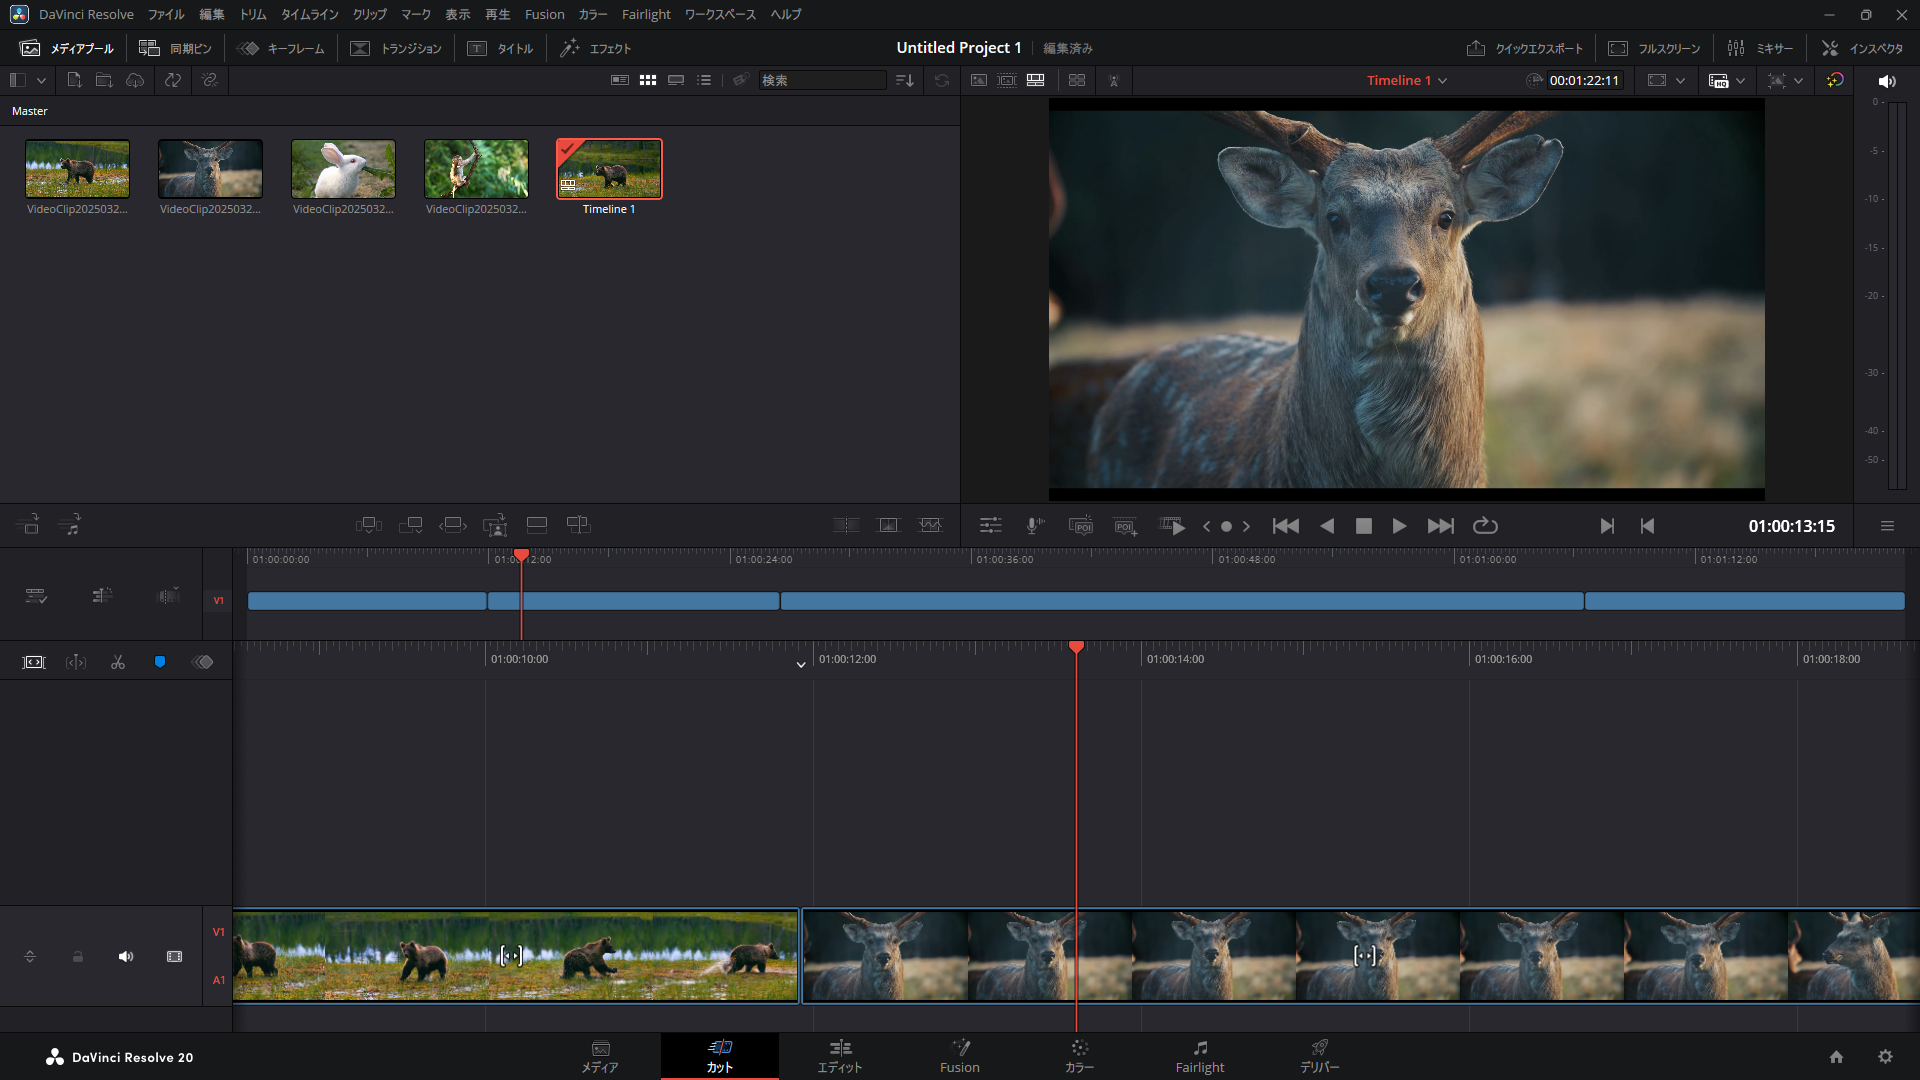Click the voiceover microphone icon
Screen dimensions: 1920x1080
point(1035,526)
